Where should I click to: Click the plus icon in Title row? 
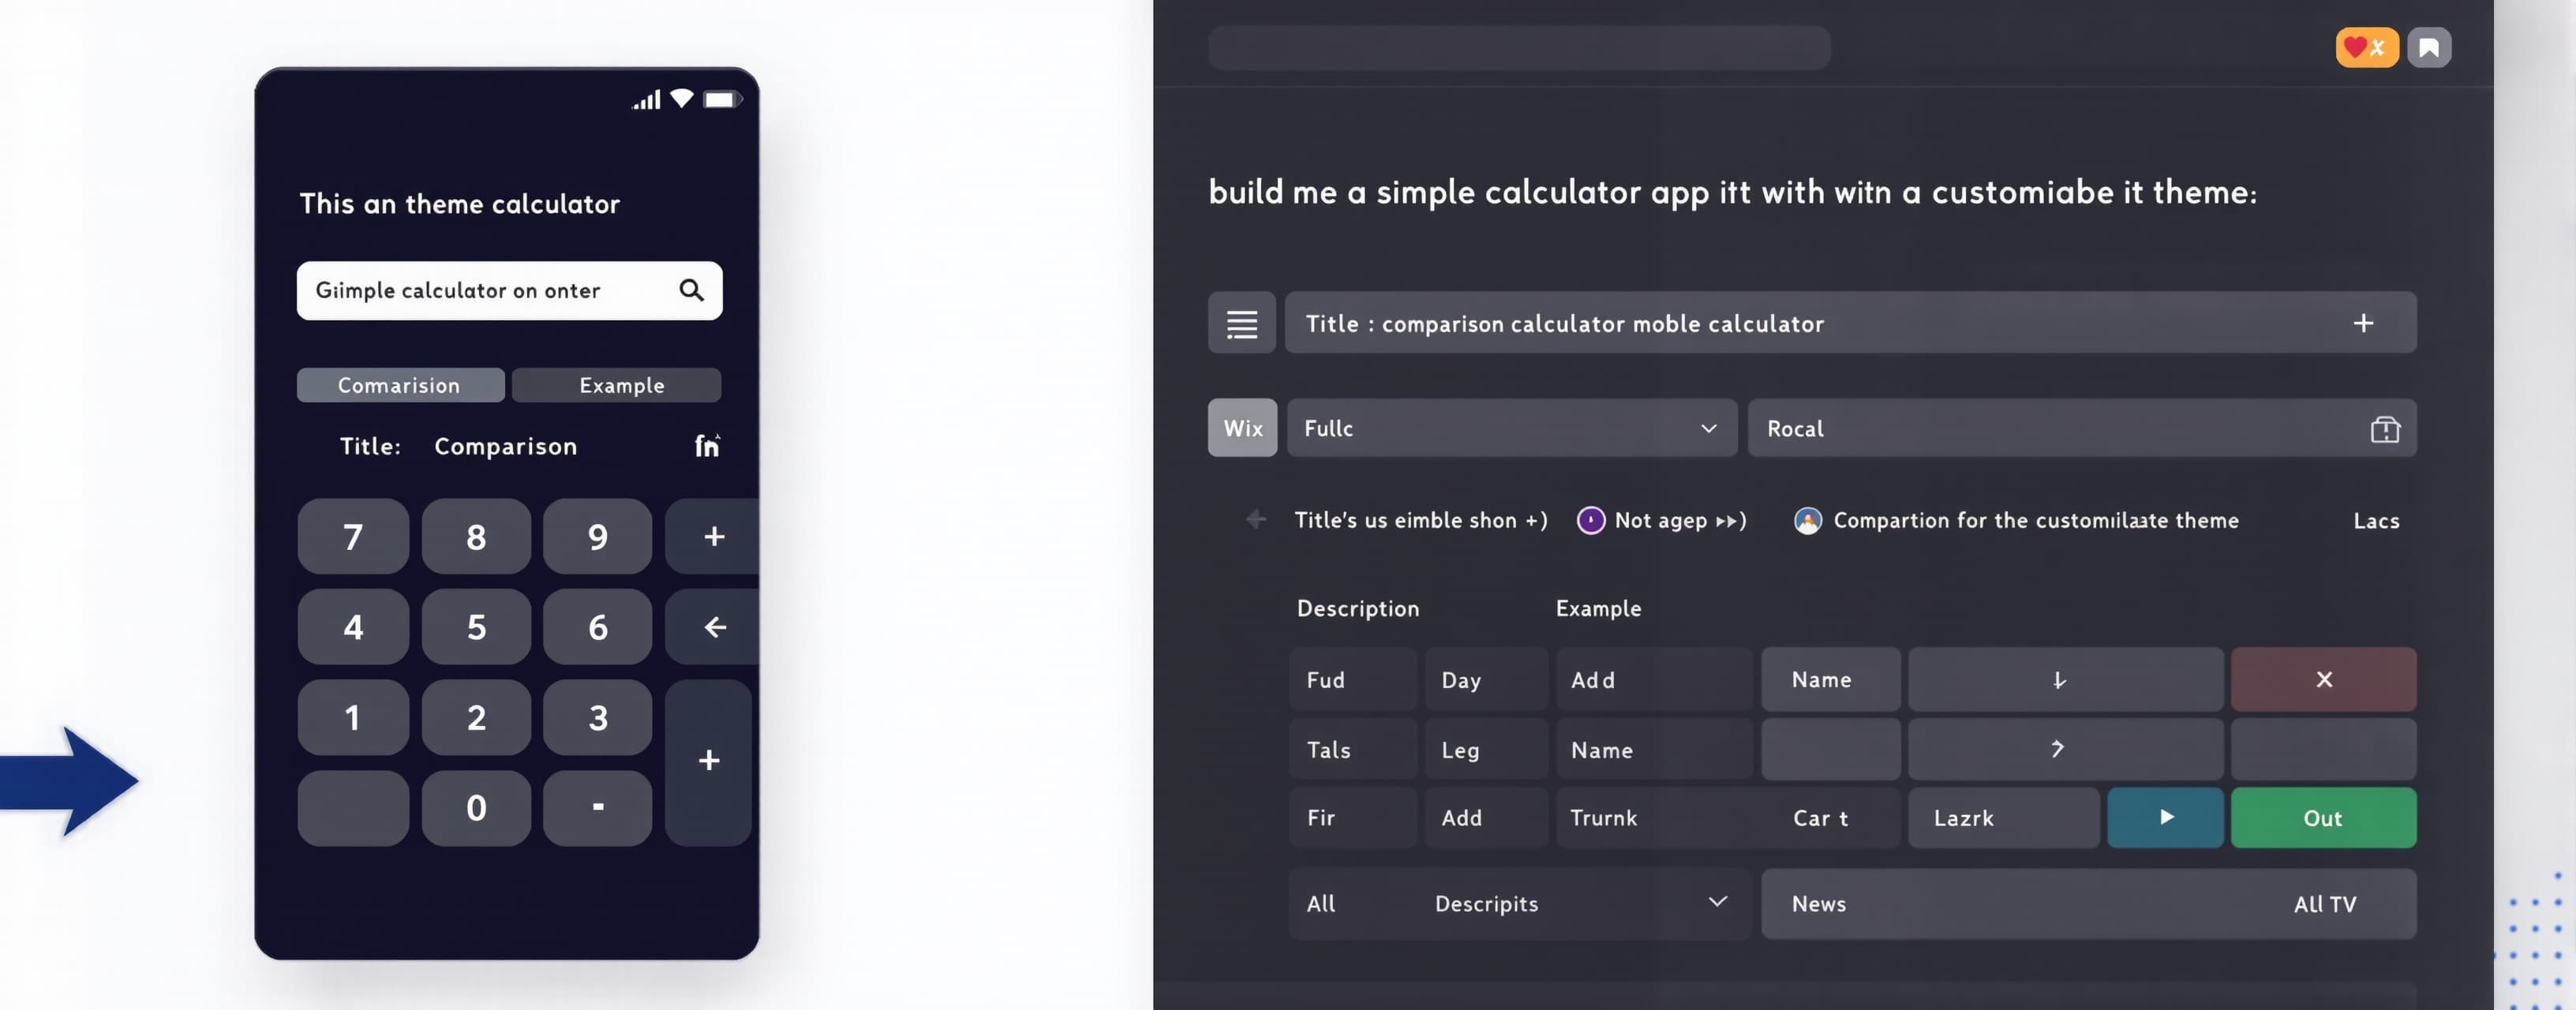click(x=2362, y=322)
